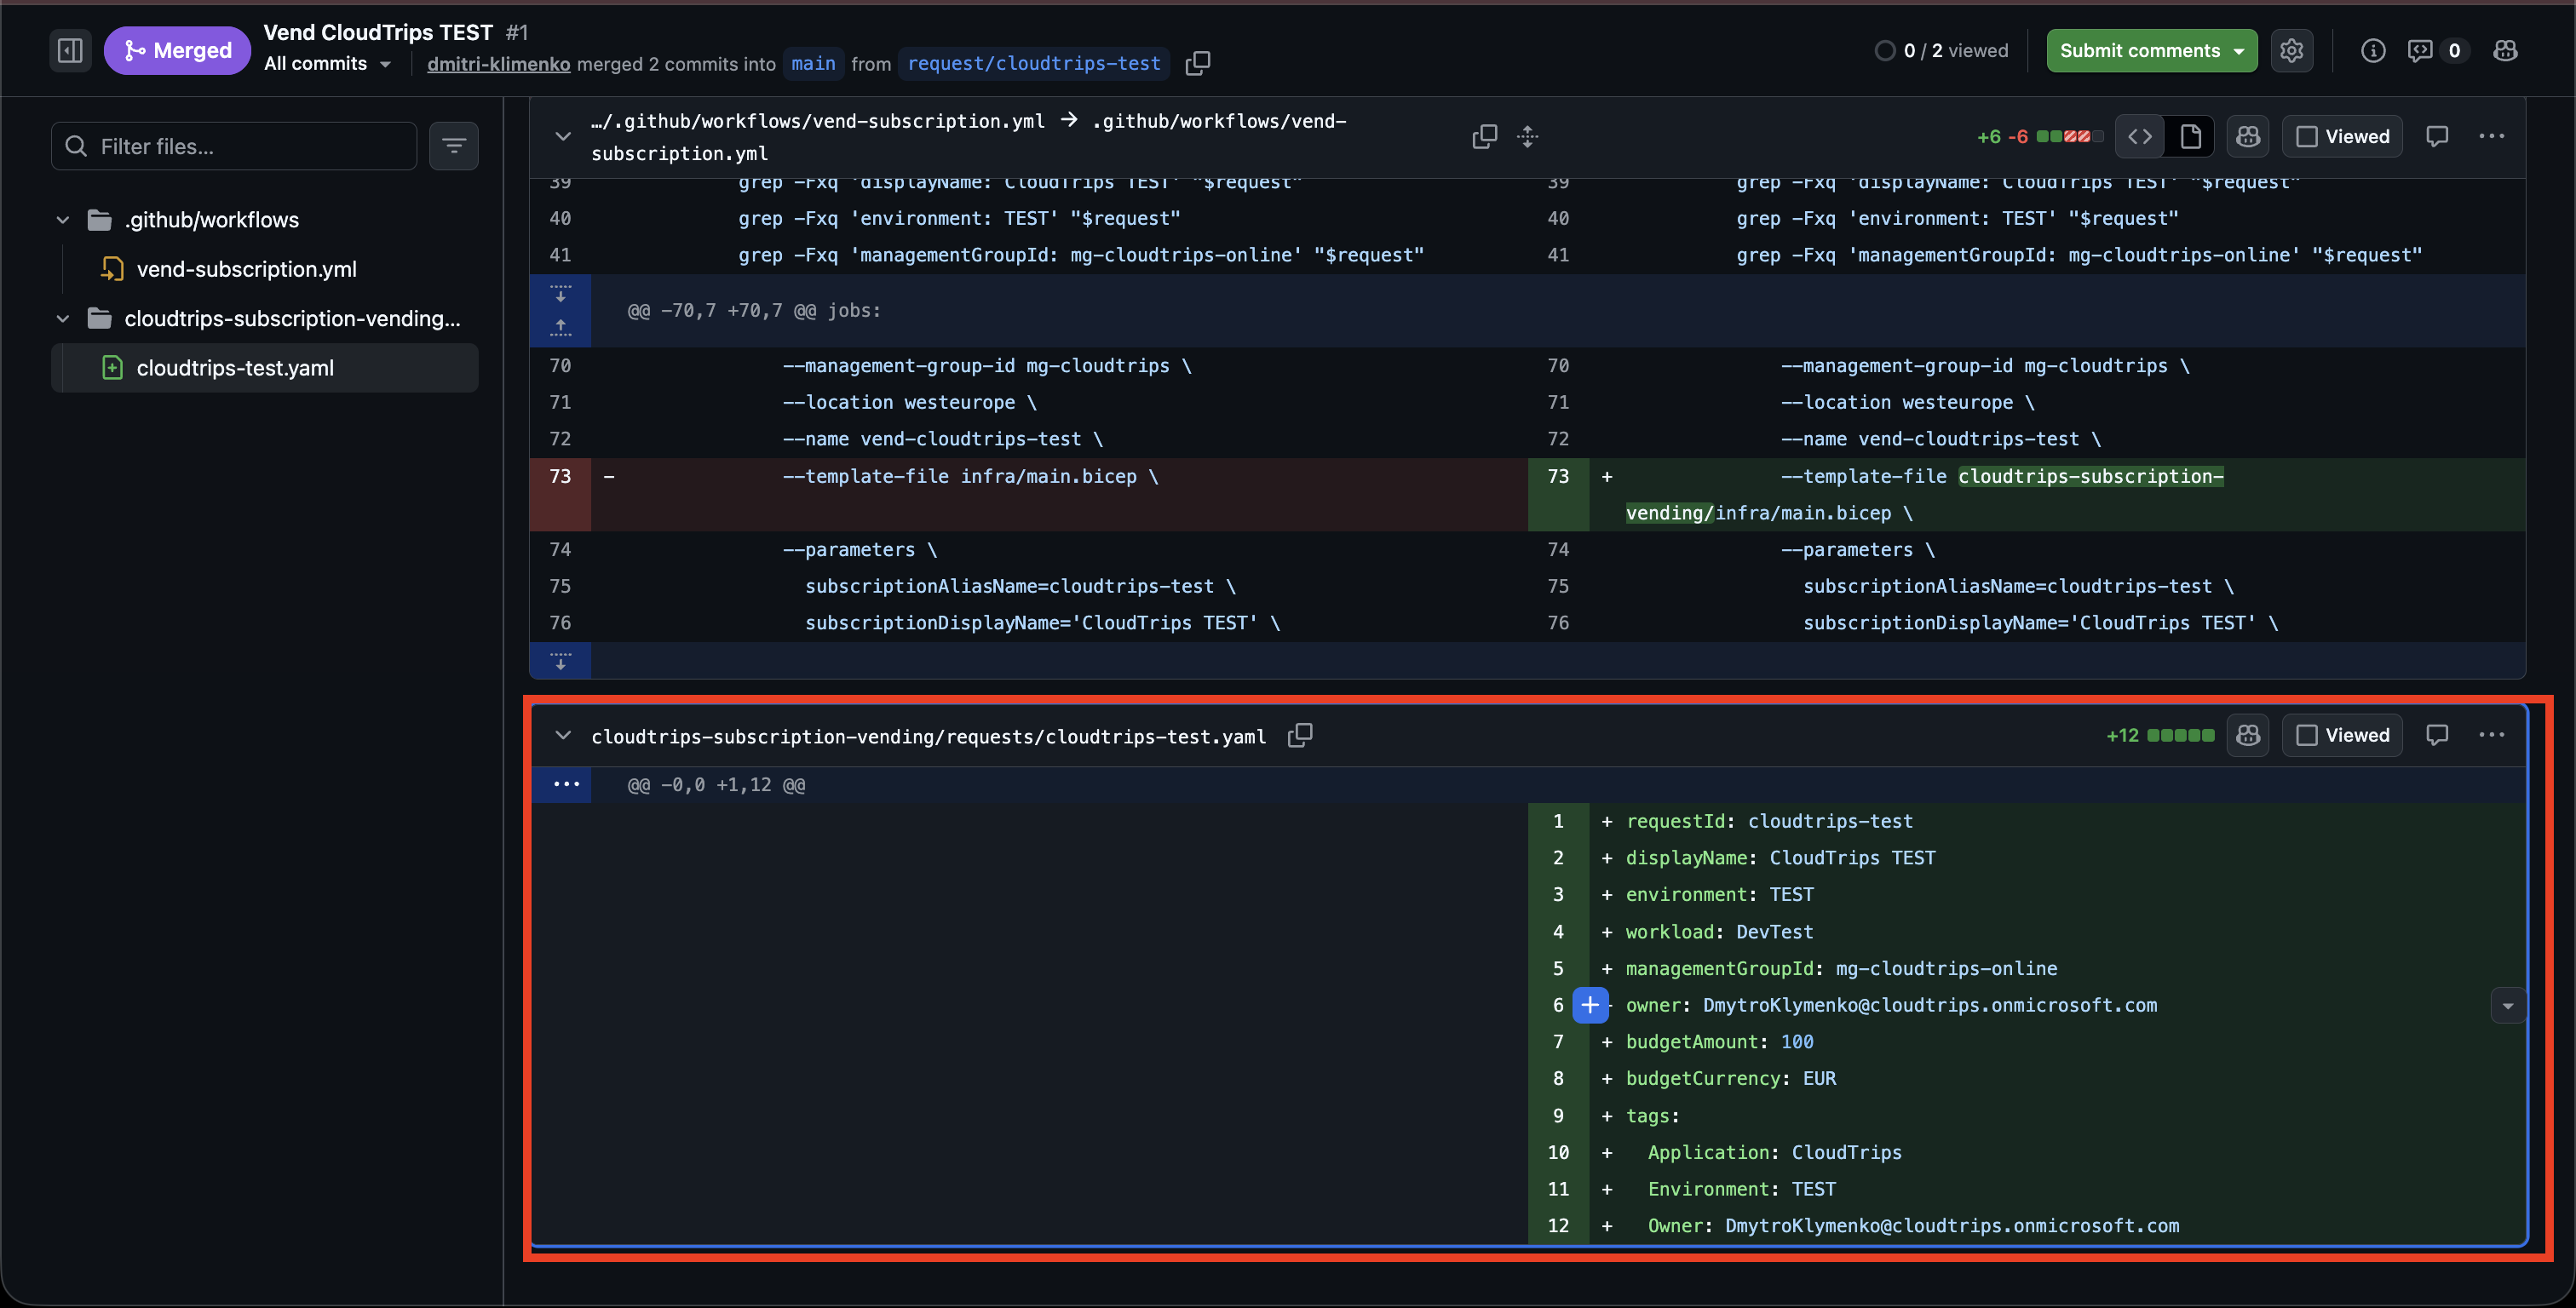Viewport: 2576px width, 1308px height.
Task: Select cloudtrips-test.yaml in file tree
Action: pos(265,368)
